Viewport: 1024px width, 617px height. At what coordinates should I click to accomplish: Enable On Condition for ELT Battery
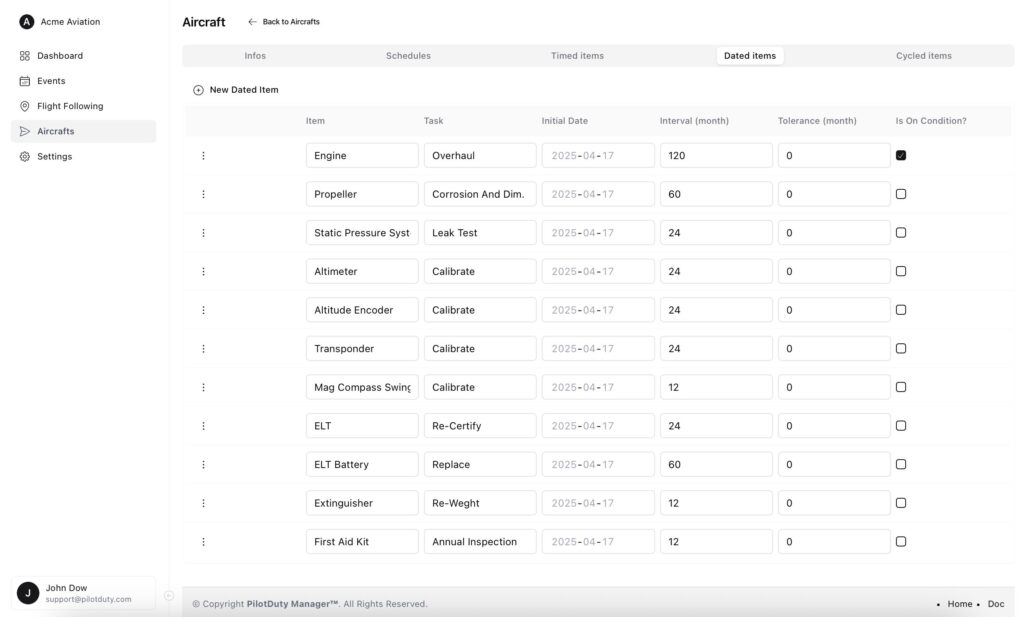tap(901, 464)
